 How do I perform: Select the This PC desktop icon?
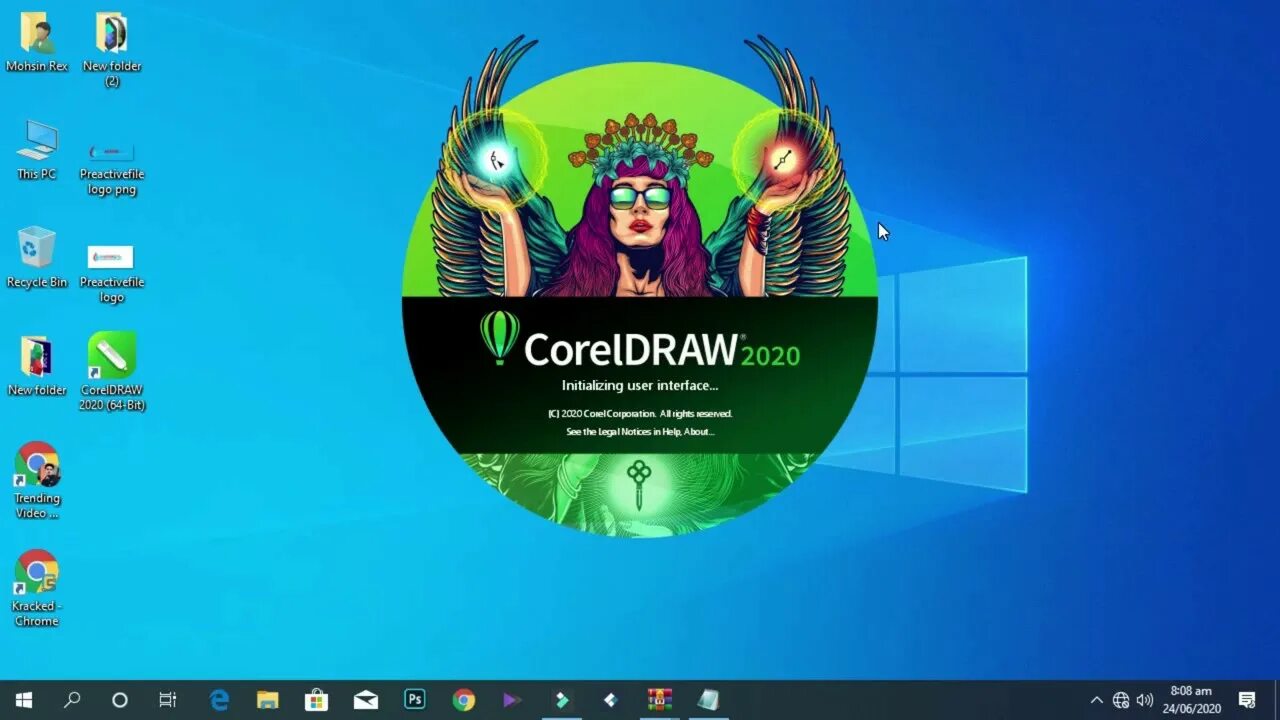pyautogui.click(x=37, y=150)
